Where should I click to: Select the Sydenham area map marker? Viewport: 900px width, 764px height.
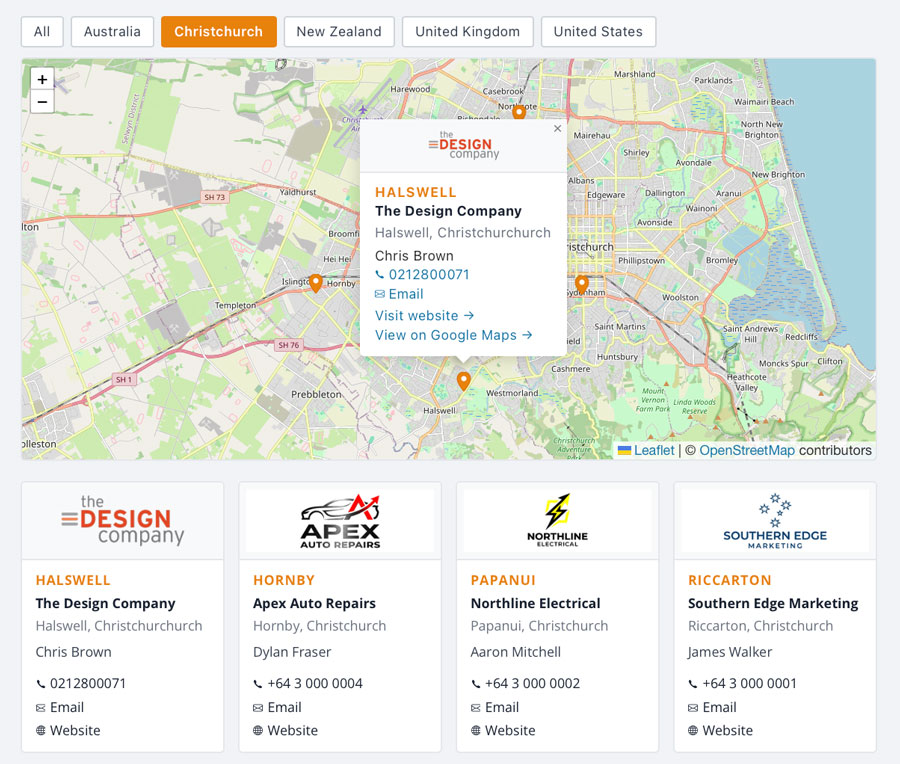coord(581,284)
